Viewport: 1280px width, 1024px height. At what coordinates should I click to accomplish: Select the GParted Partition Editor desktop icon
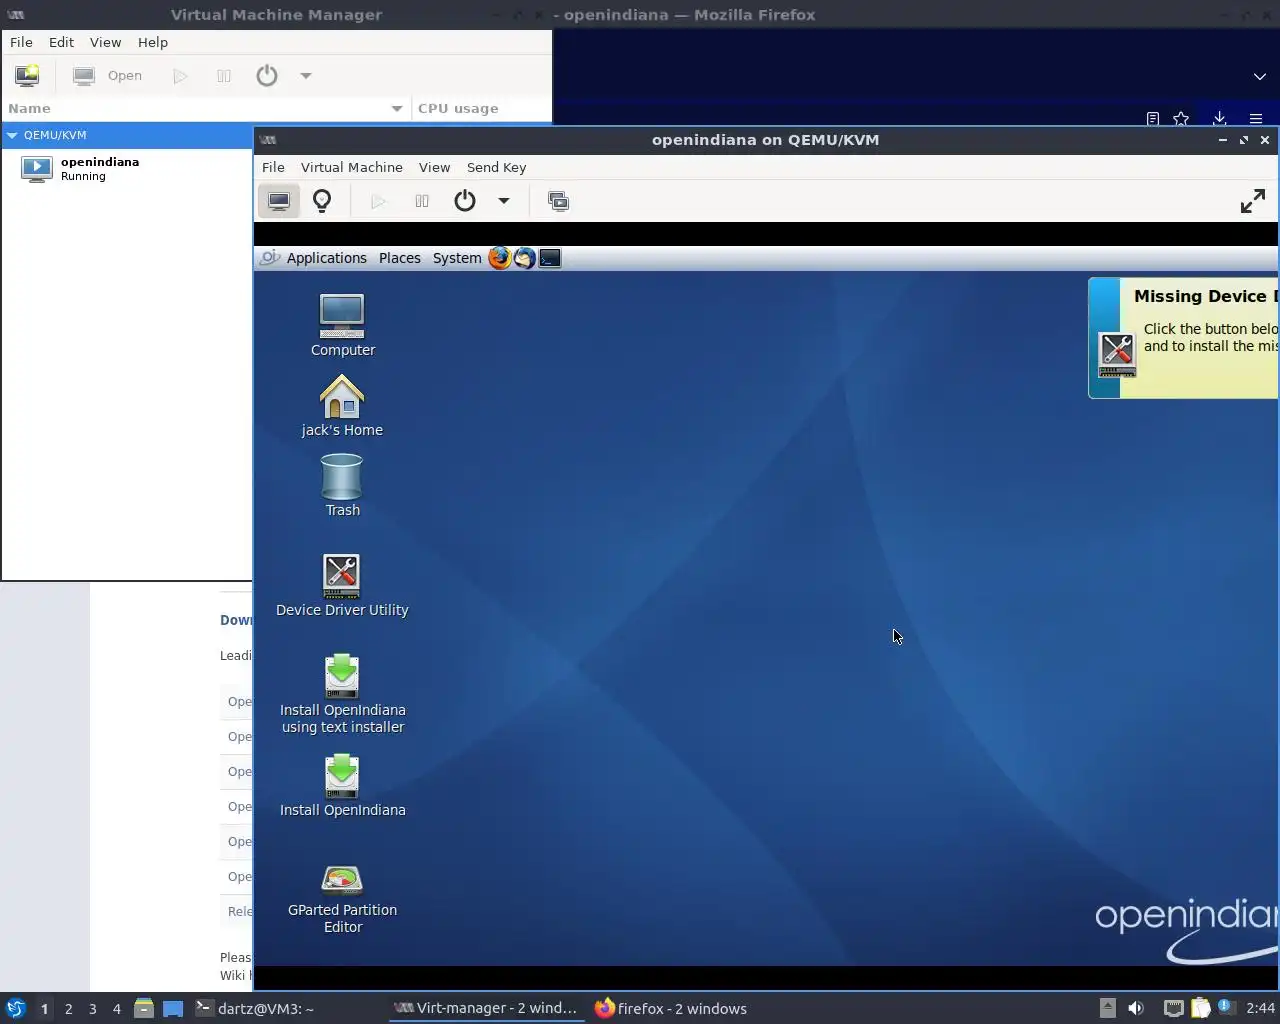[x=342, y=899]
